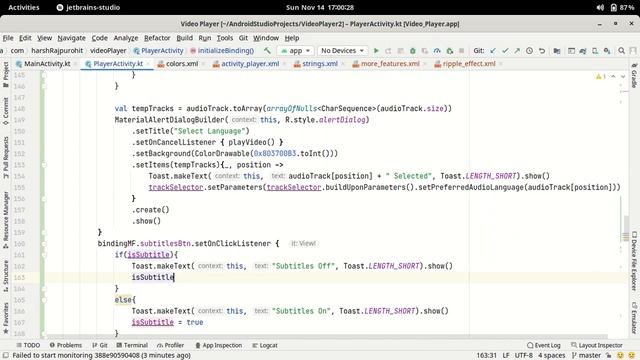
Task: Click Activities in the top bar
Action: [x=24, y=7]
